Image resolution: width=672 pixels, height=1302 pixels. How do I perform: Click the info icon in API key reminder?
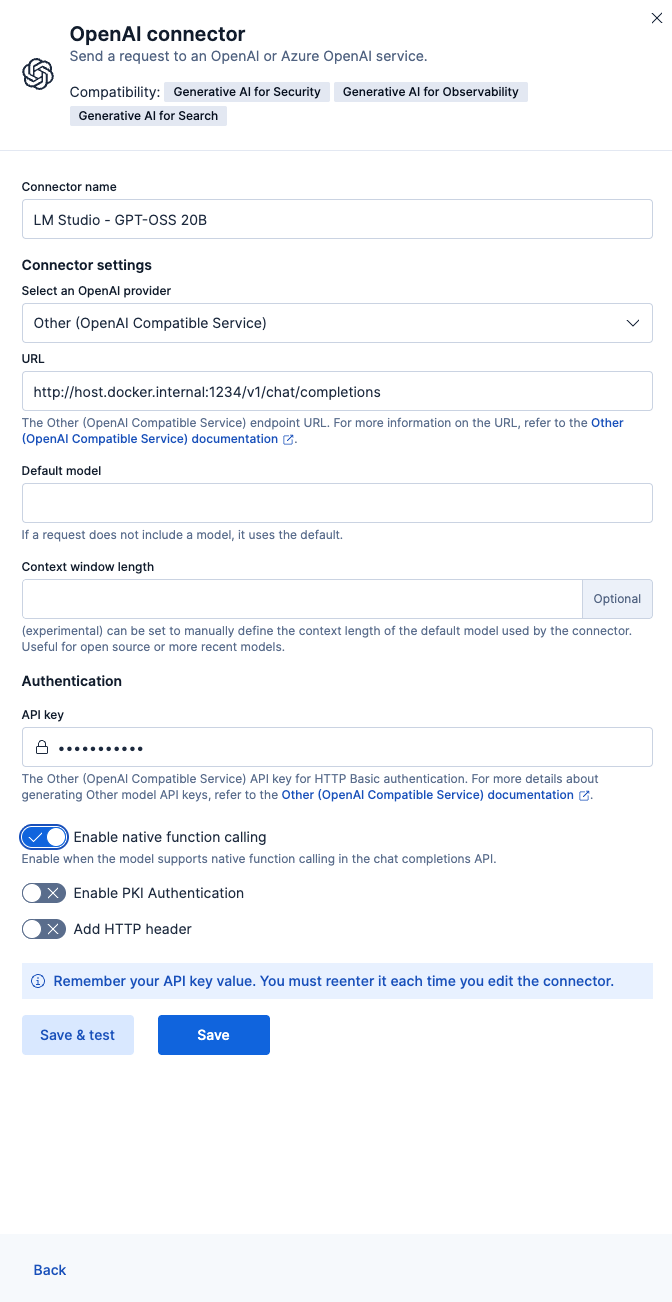[38, 981]
